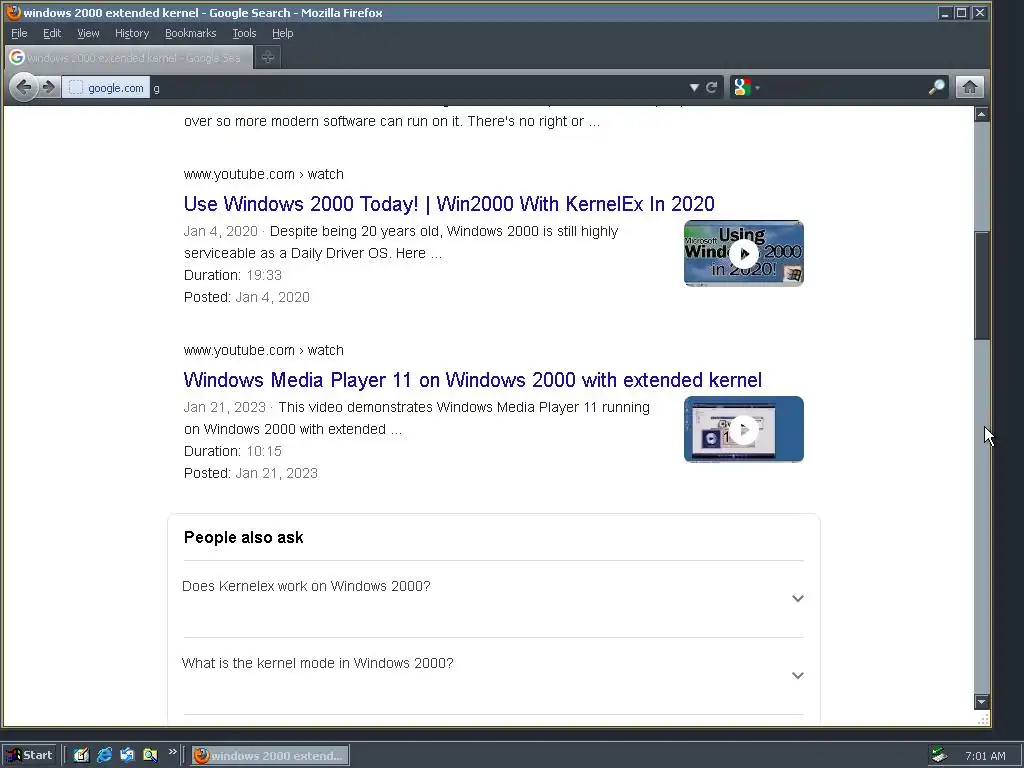Viewport: 1024px width, 768px height.
Task: Open 'Use Windows 2000 Today!' KernelEx result
Action: [x=449, y=204]
